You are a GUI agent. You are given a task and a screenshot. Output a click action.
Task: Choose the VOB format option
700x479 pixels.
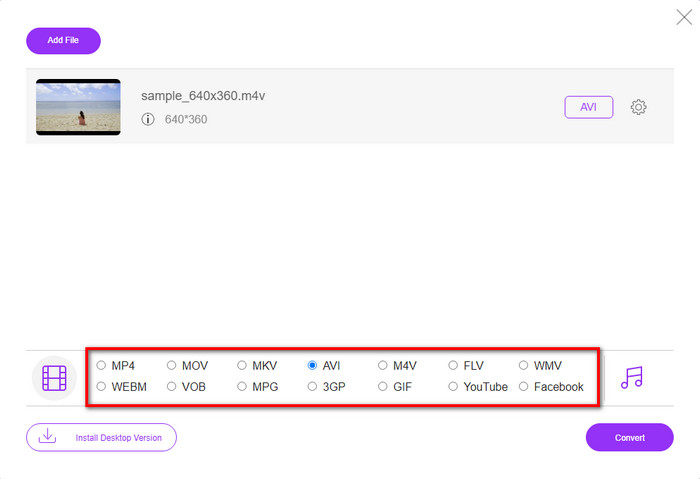171,386
